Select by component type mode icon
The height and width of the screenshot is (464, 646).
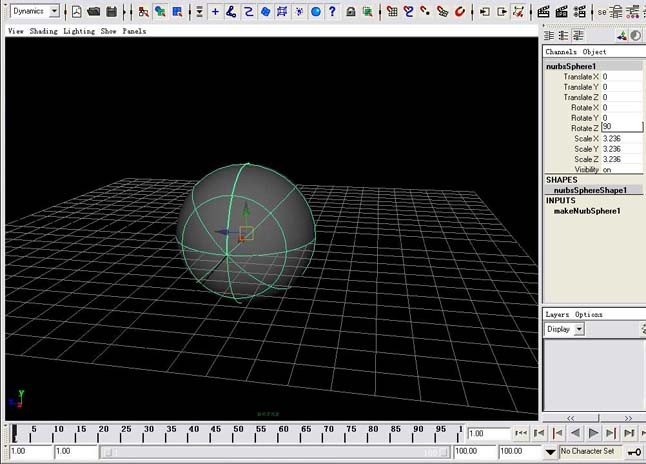coord(177,12)
